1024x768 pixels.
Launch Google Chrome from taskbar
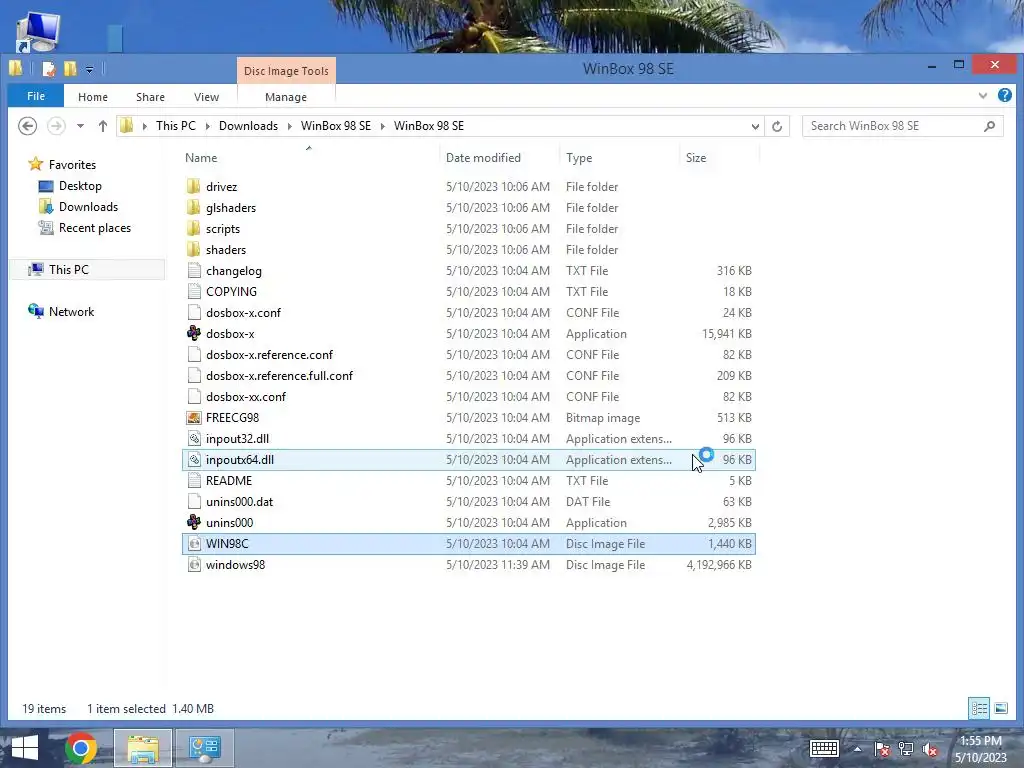(81, 748)
